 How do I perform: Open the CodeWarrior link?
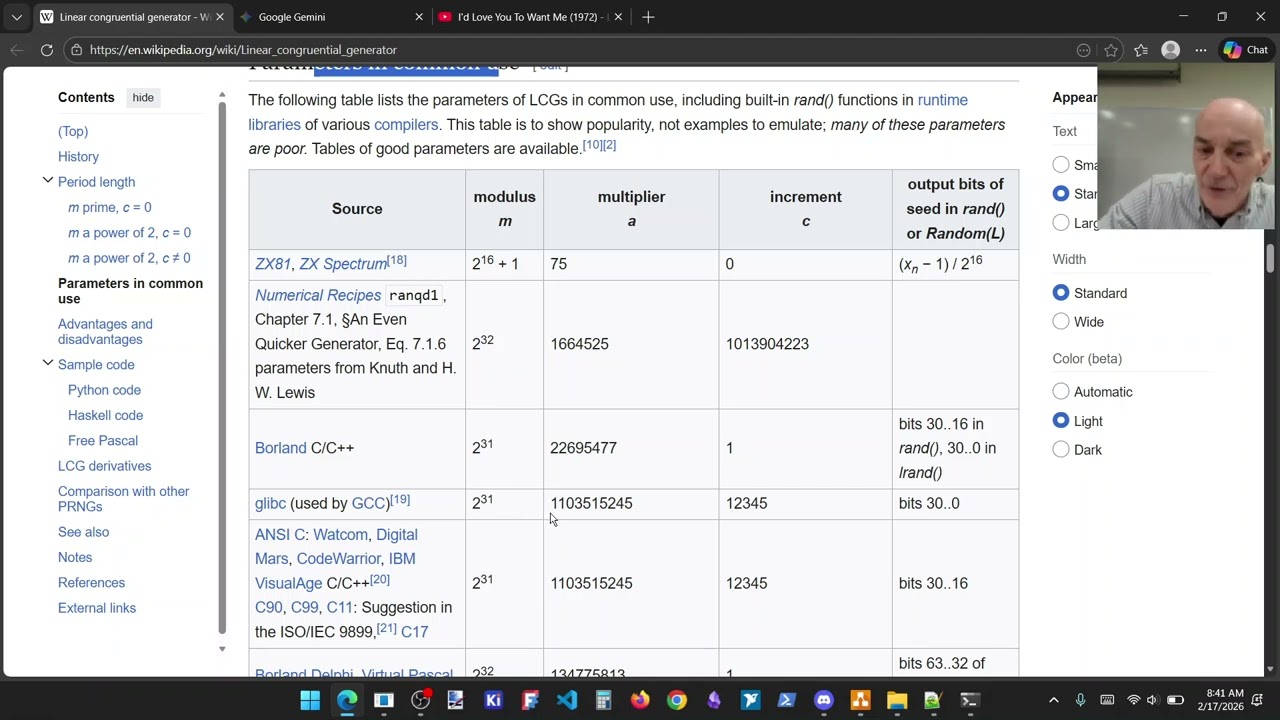339,559
